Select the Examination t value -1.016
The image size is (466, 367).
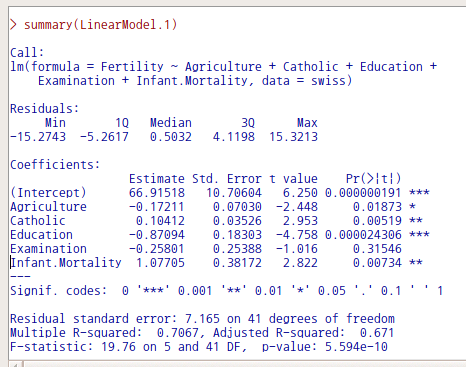(297, 249)
